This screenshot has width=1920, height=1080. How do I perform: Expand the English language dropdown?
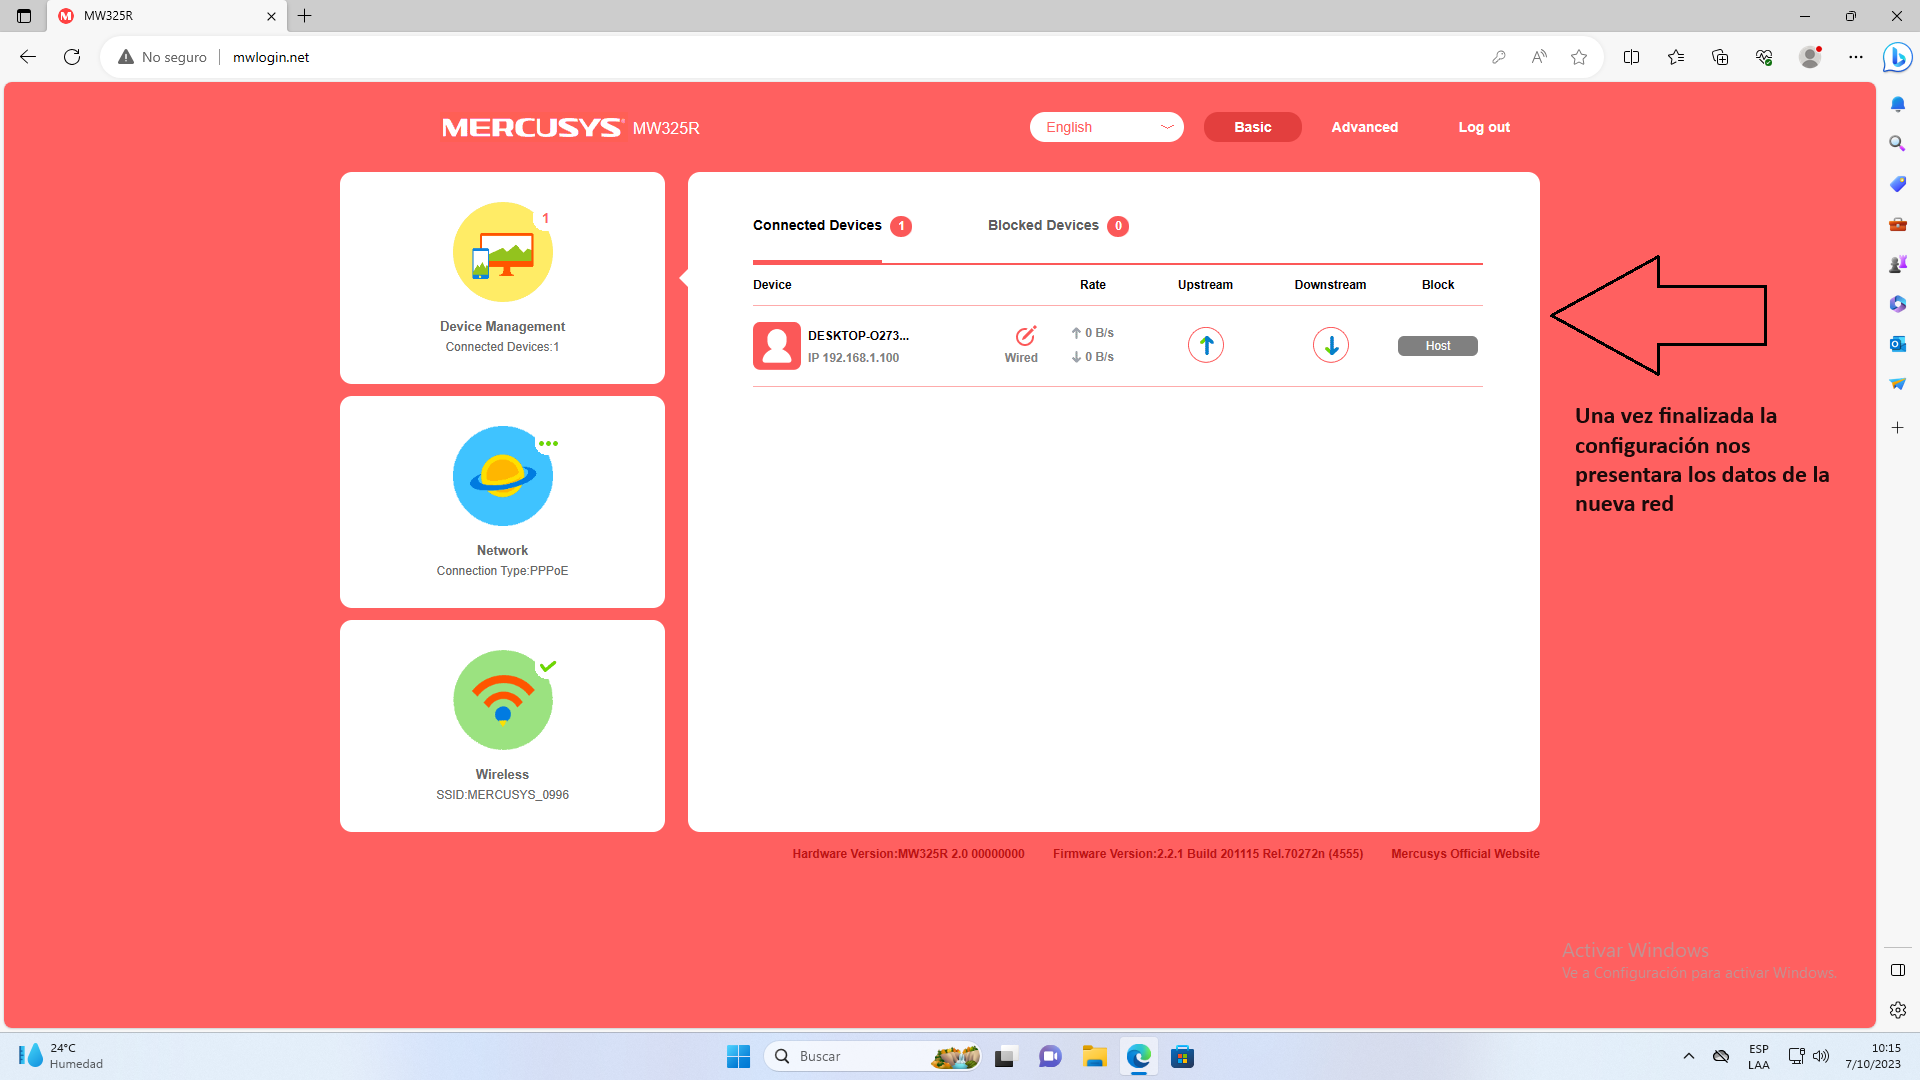point(1106,127)
